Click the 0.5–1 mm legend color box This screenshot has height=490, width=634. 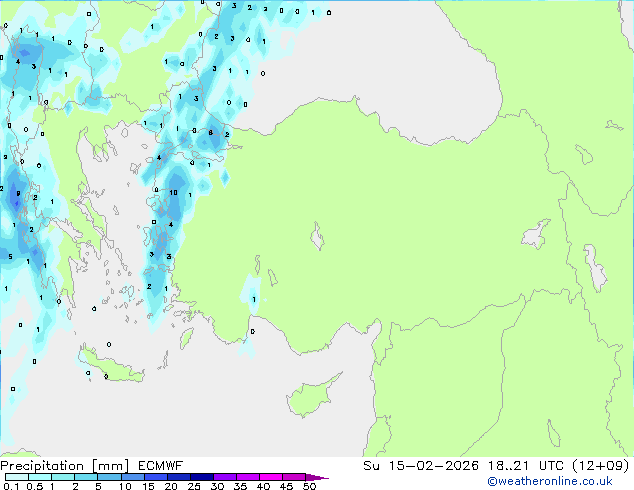pyautogui.click(x=40, y=477)
